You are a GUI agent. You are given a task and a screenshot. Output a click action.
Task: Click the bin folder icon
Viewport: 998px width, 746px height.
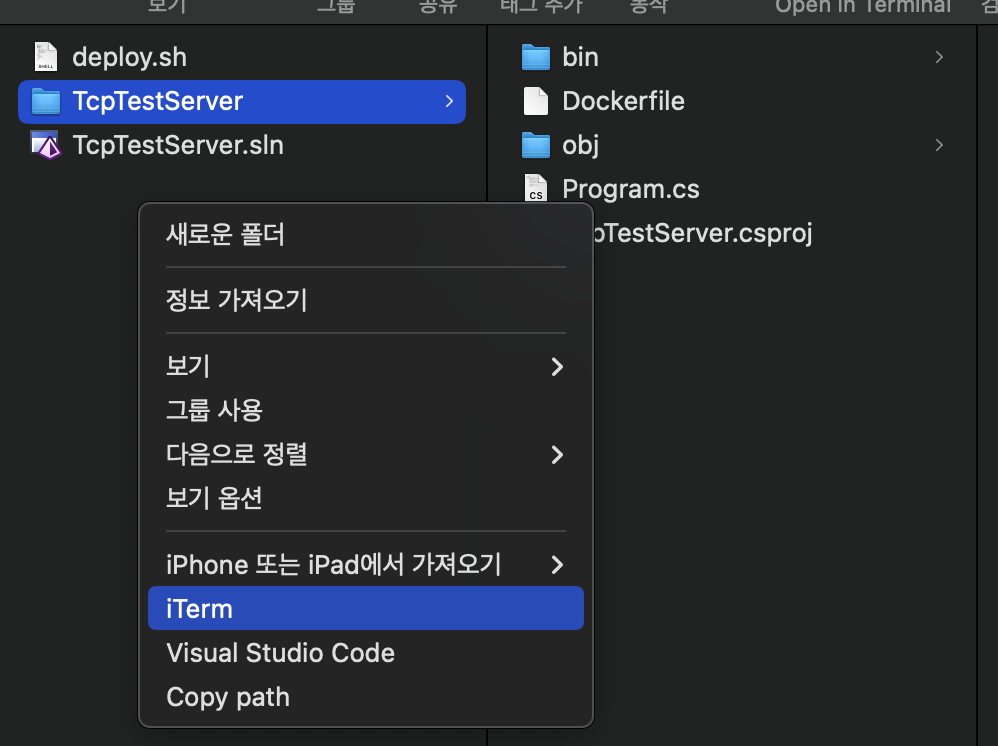[x=535, y=57]
